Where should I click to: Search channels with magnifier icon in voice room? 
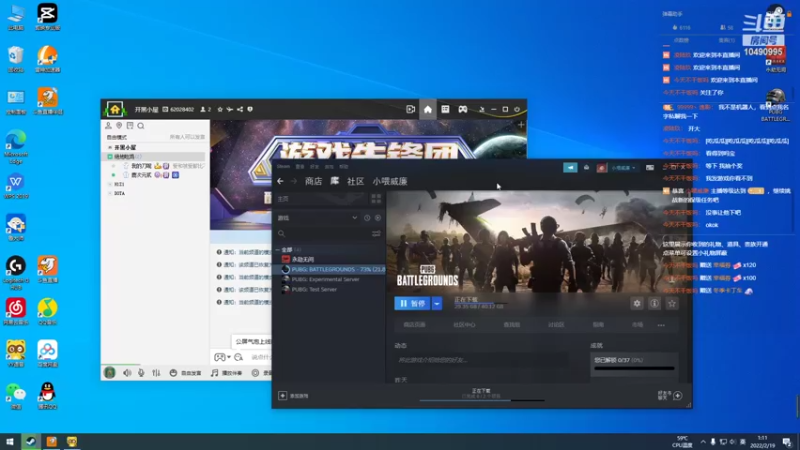141,126
